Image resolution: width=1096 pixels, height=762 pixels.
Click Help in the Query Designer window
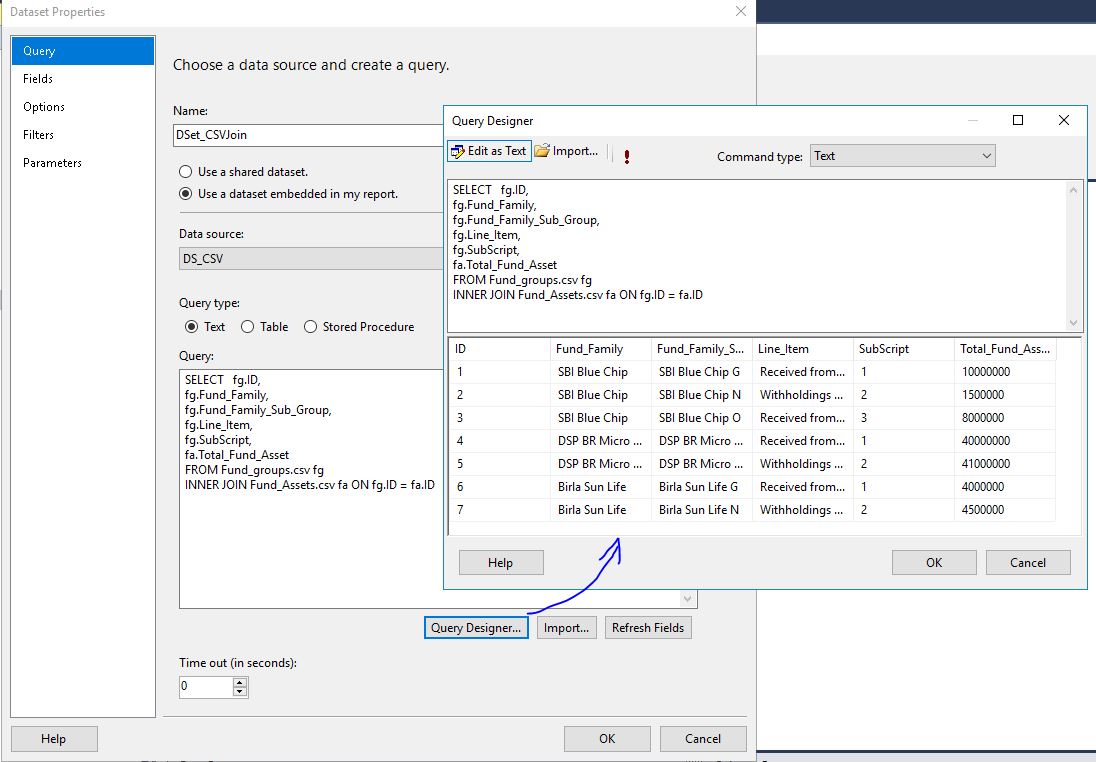pyautogui.click(x=500, y=562)
